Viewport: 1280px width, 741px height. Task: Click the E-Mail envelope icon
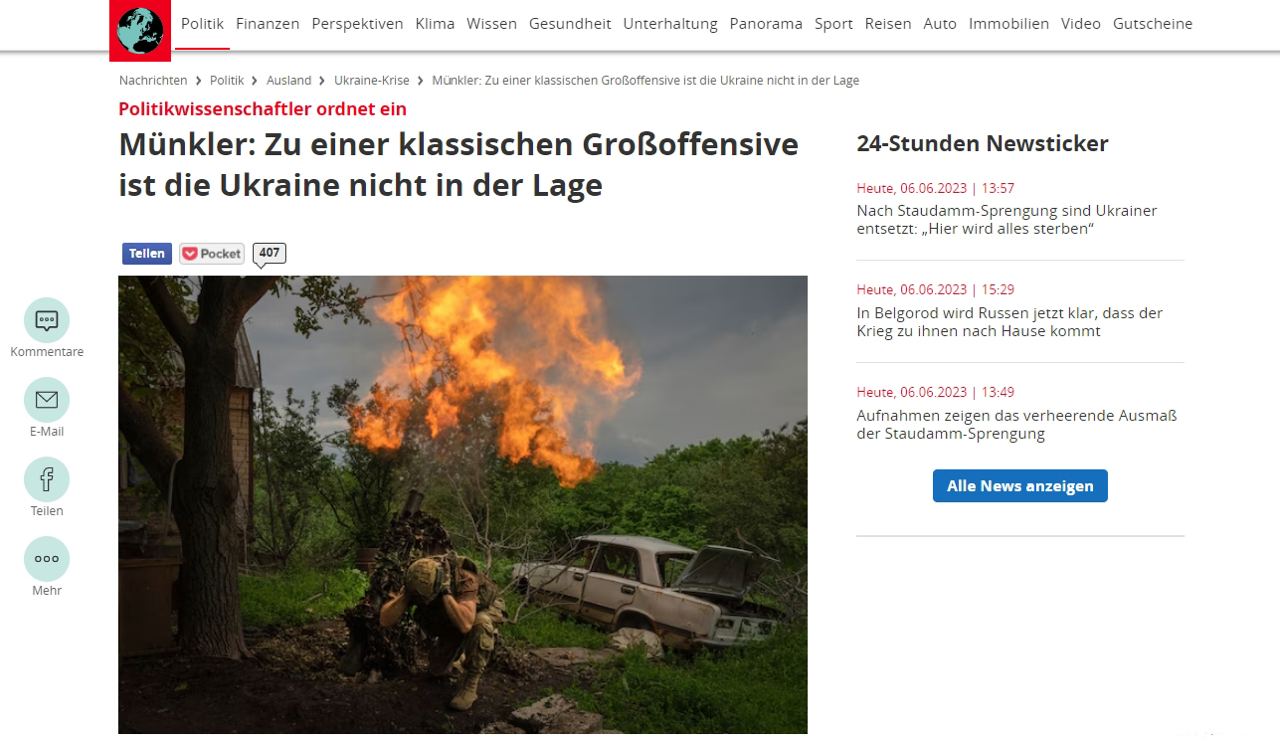(47, 400)
